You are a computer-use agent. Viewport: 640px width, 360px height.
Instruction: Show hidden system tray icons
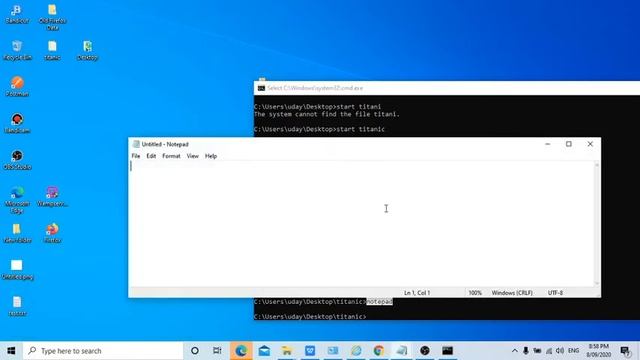point(515,351)
